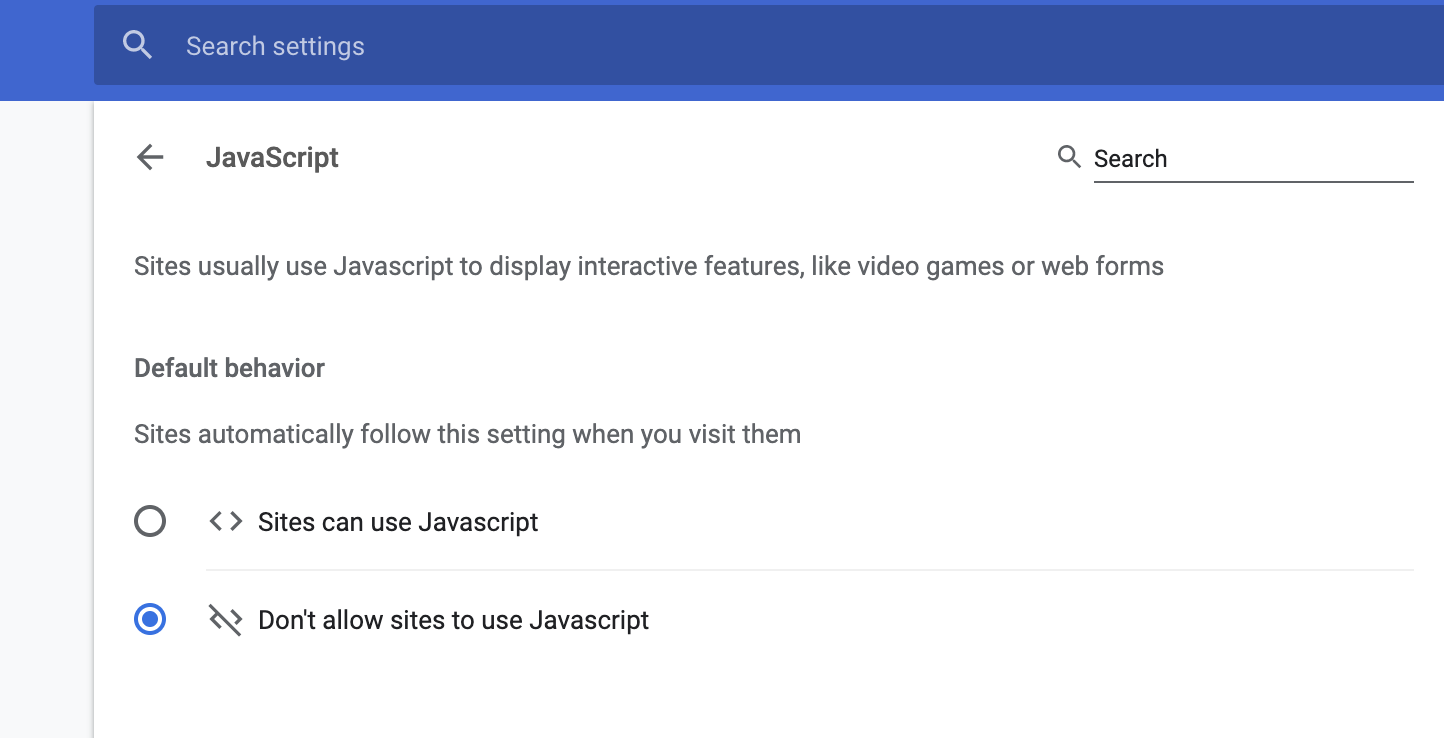Click the 'Default behavior' heading

click(229, 368)
